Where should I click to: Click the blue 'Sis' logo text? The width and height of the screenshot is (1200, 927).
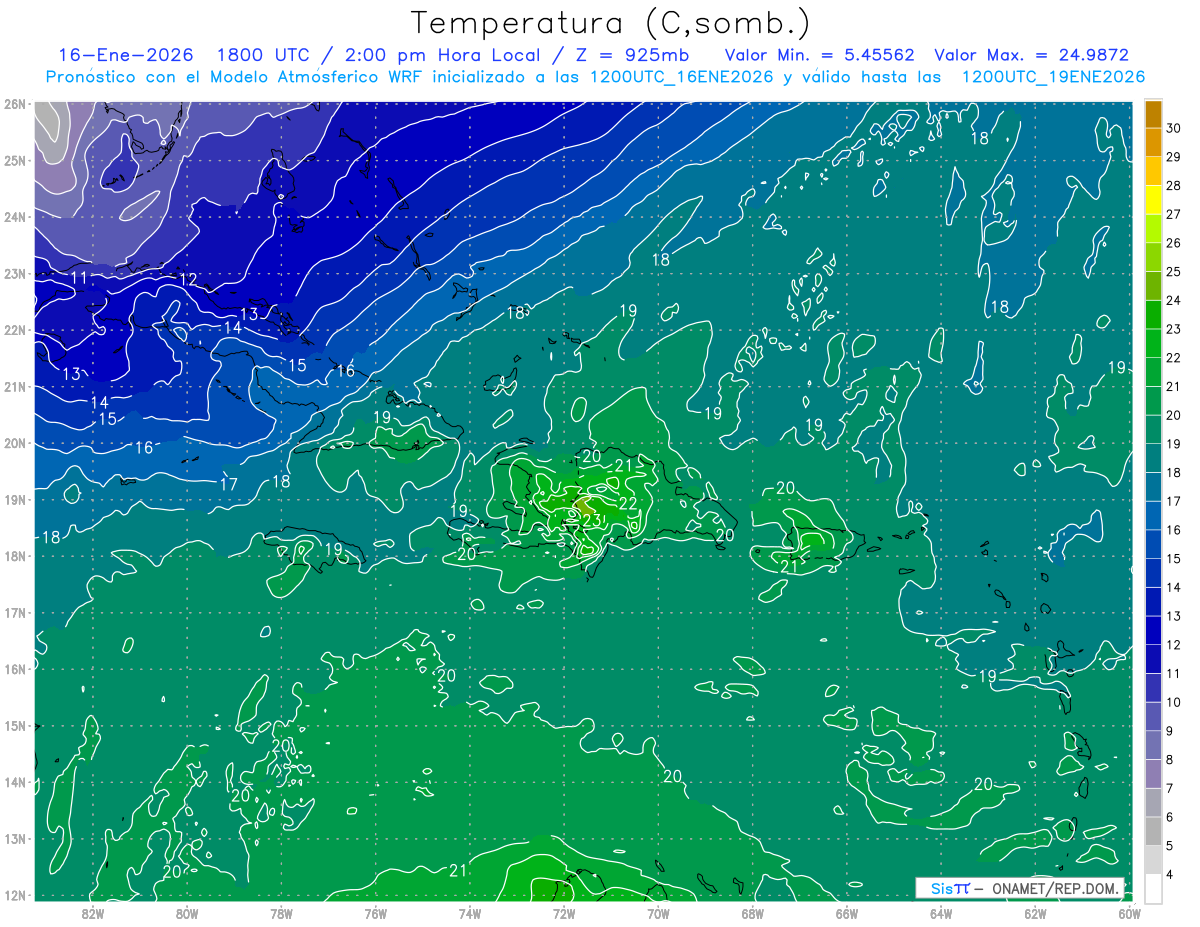coord(941,888)
